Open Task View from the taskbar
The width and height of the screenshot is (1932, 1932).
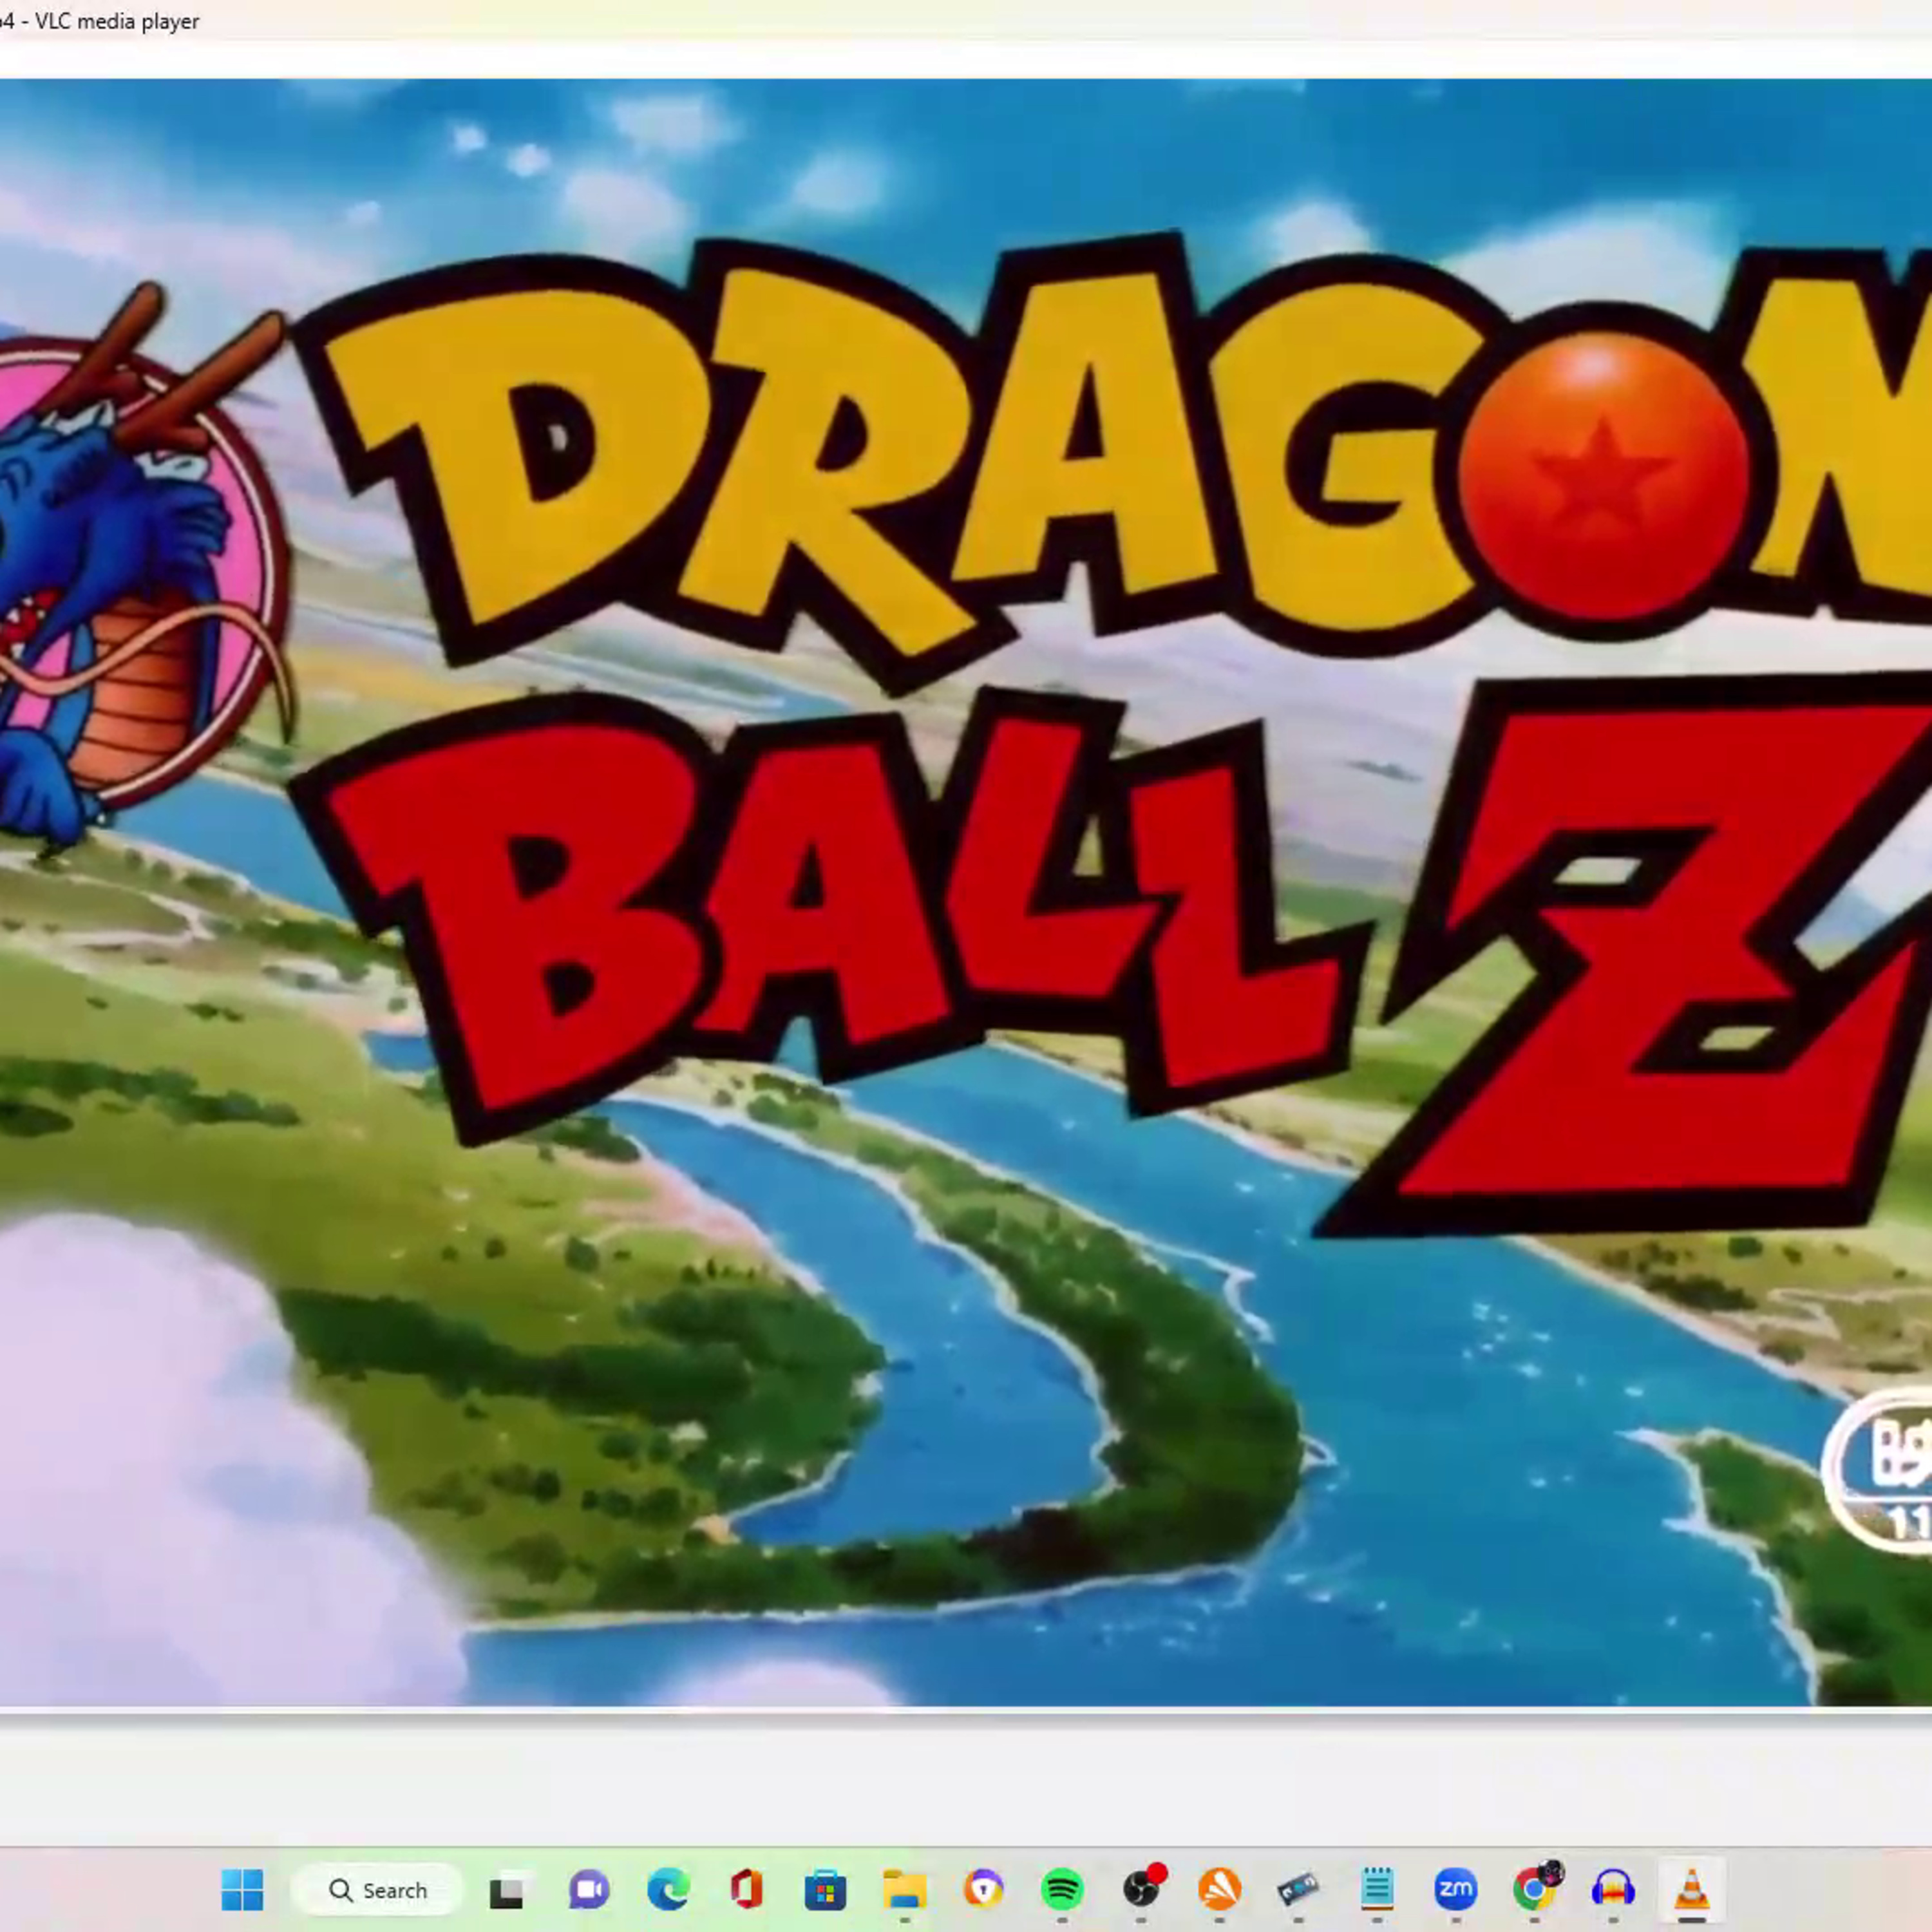pyautogui.click(x=507, y=1890)
